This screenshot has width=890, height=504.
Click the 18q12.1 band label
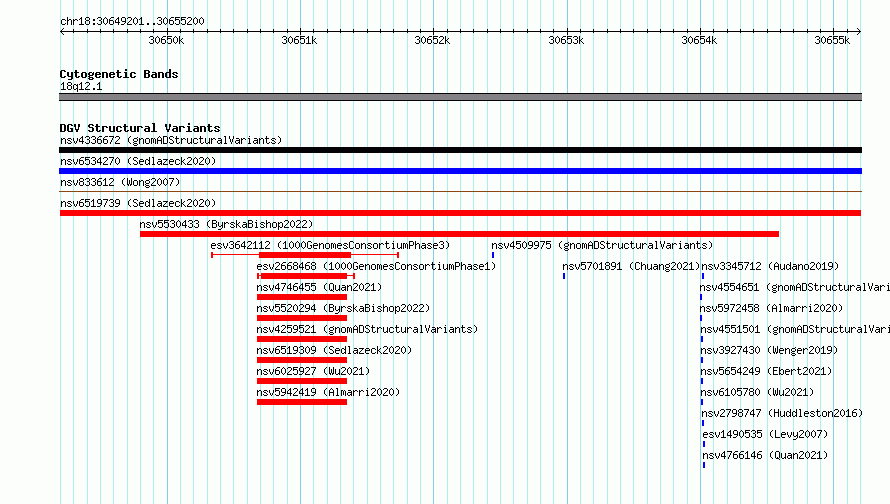pos(81,86)
